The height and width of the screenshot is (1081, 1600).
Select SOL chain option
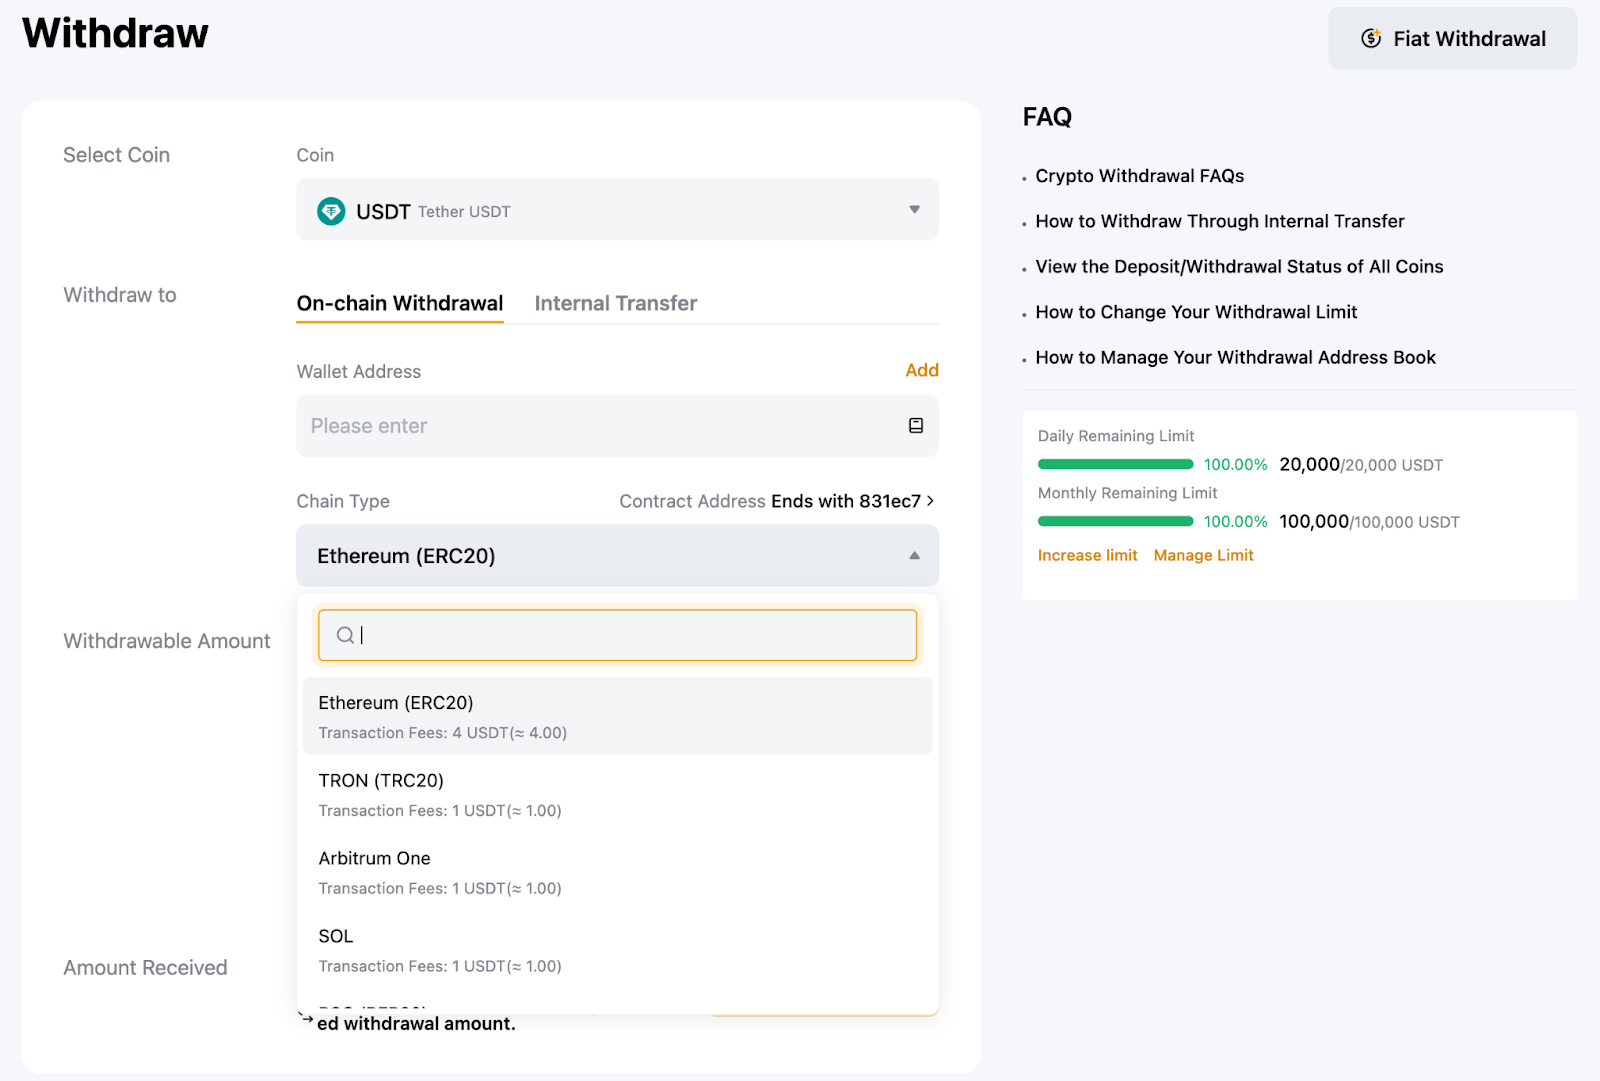click(617, 950)
